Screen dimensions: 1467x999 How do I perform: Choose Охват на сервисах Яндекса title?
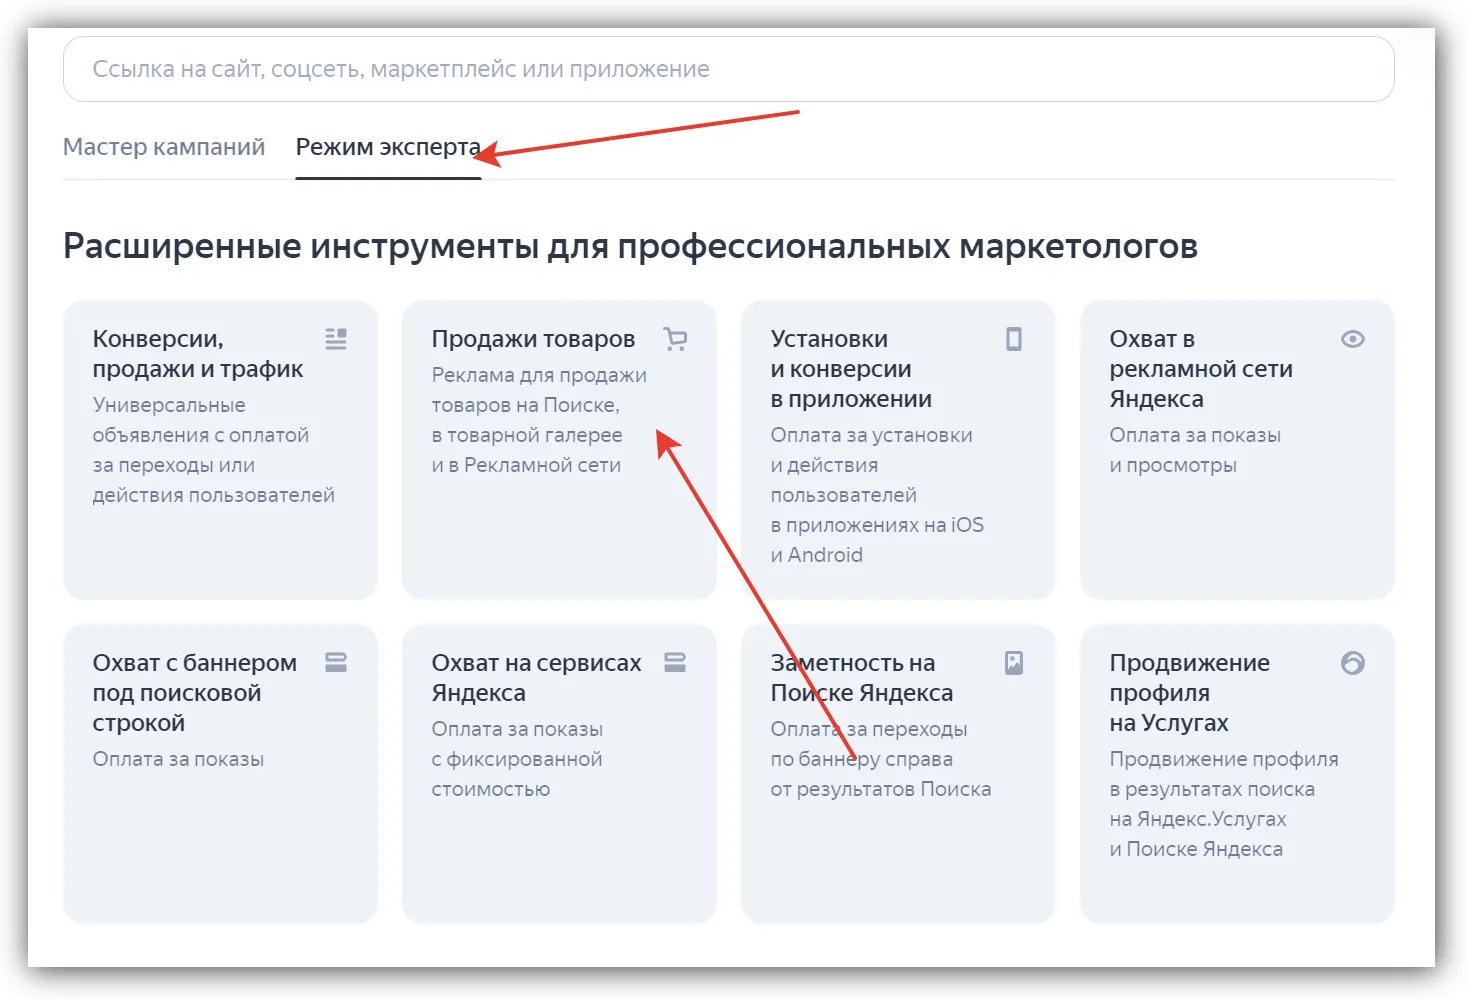pyautogui.click(x=537, y=678)
